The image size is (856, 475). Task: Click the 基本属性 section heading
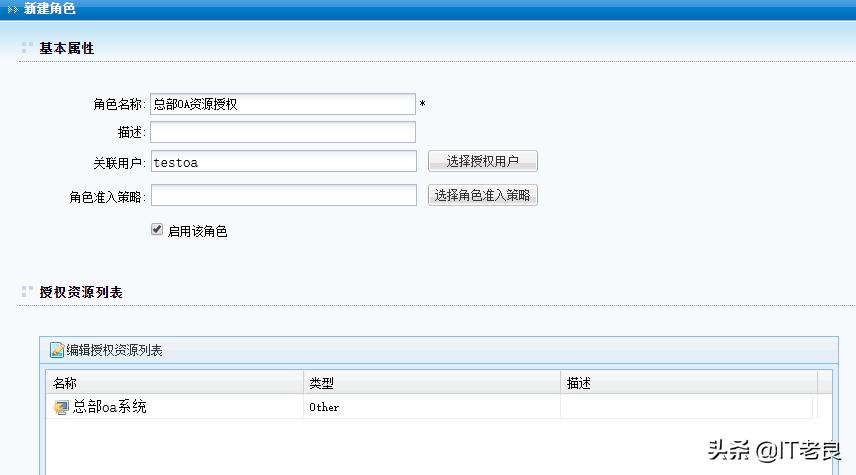pos(67,48)
